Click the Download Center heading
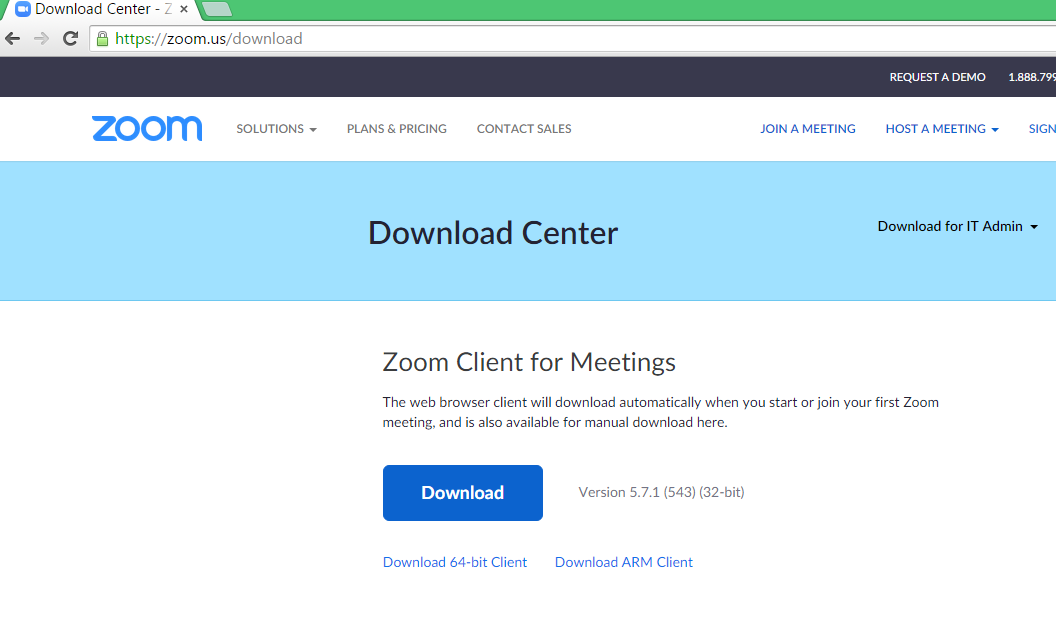This screenshot has width=1056, height=634. point(493,233)
